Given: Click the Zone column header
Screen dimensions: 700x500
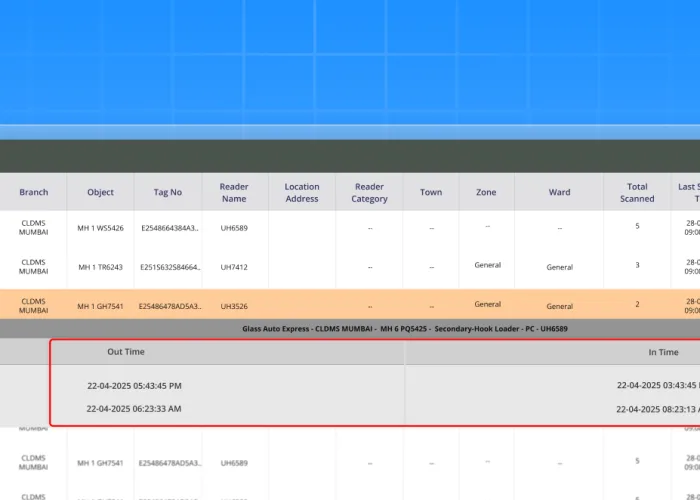Looking at the screenshot, I should [x=486, y=192].
